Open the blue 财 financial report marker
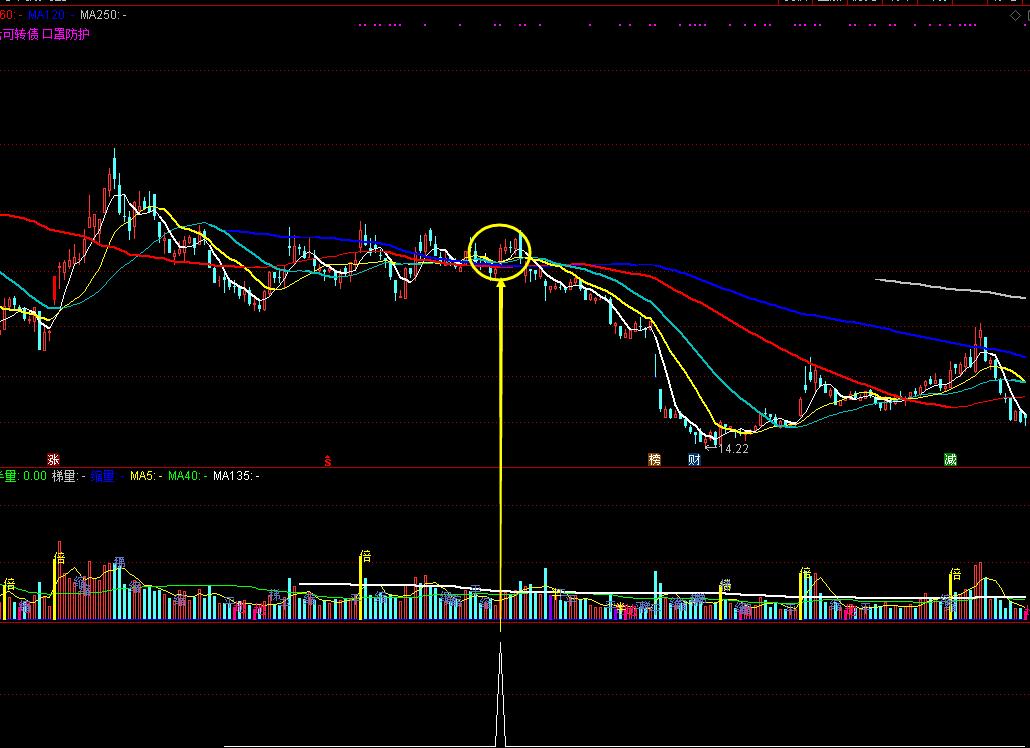The width and height of the screenshot is (1030, 748). coord(694,460)
